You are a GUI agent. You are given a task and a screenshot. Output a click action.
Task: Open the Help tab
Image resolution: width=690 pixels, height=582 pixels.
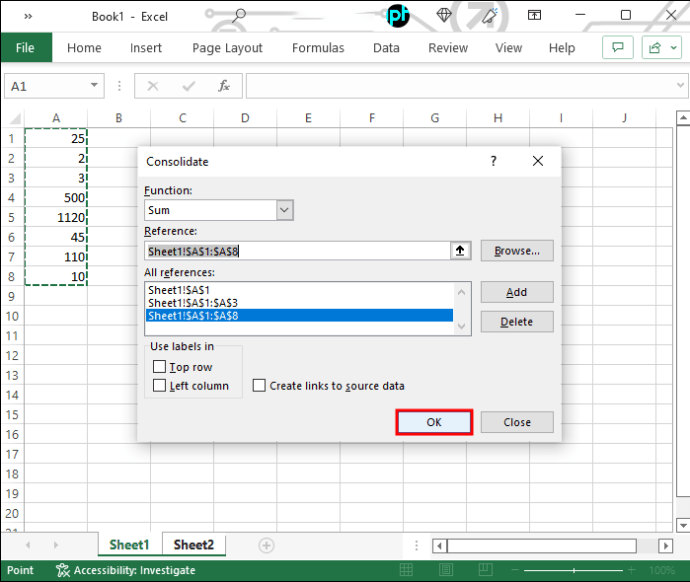point(562,48)
